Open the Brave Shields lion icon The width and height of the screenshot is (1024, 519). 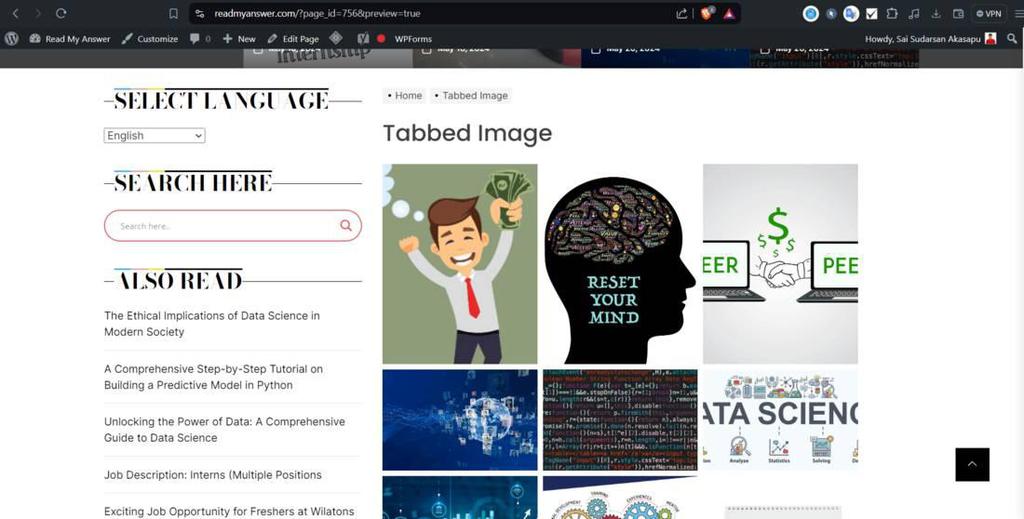[x=706, y=13]
